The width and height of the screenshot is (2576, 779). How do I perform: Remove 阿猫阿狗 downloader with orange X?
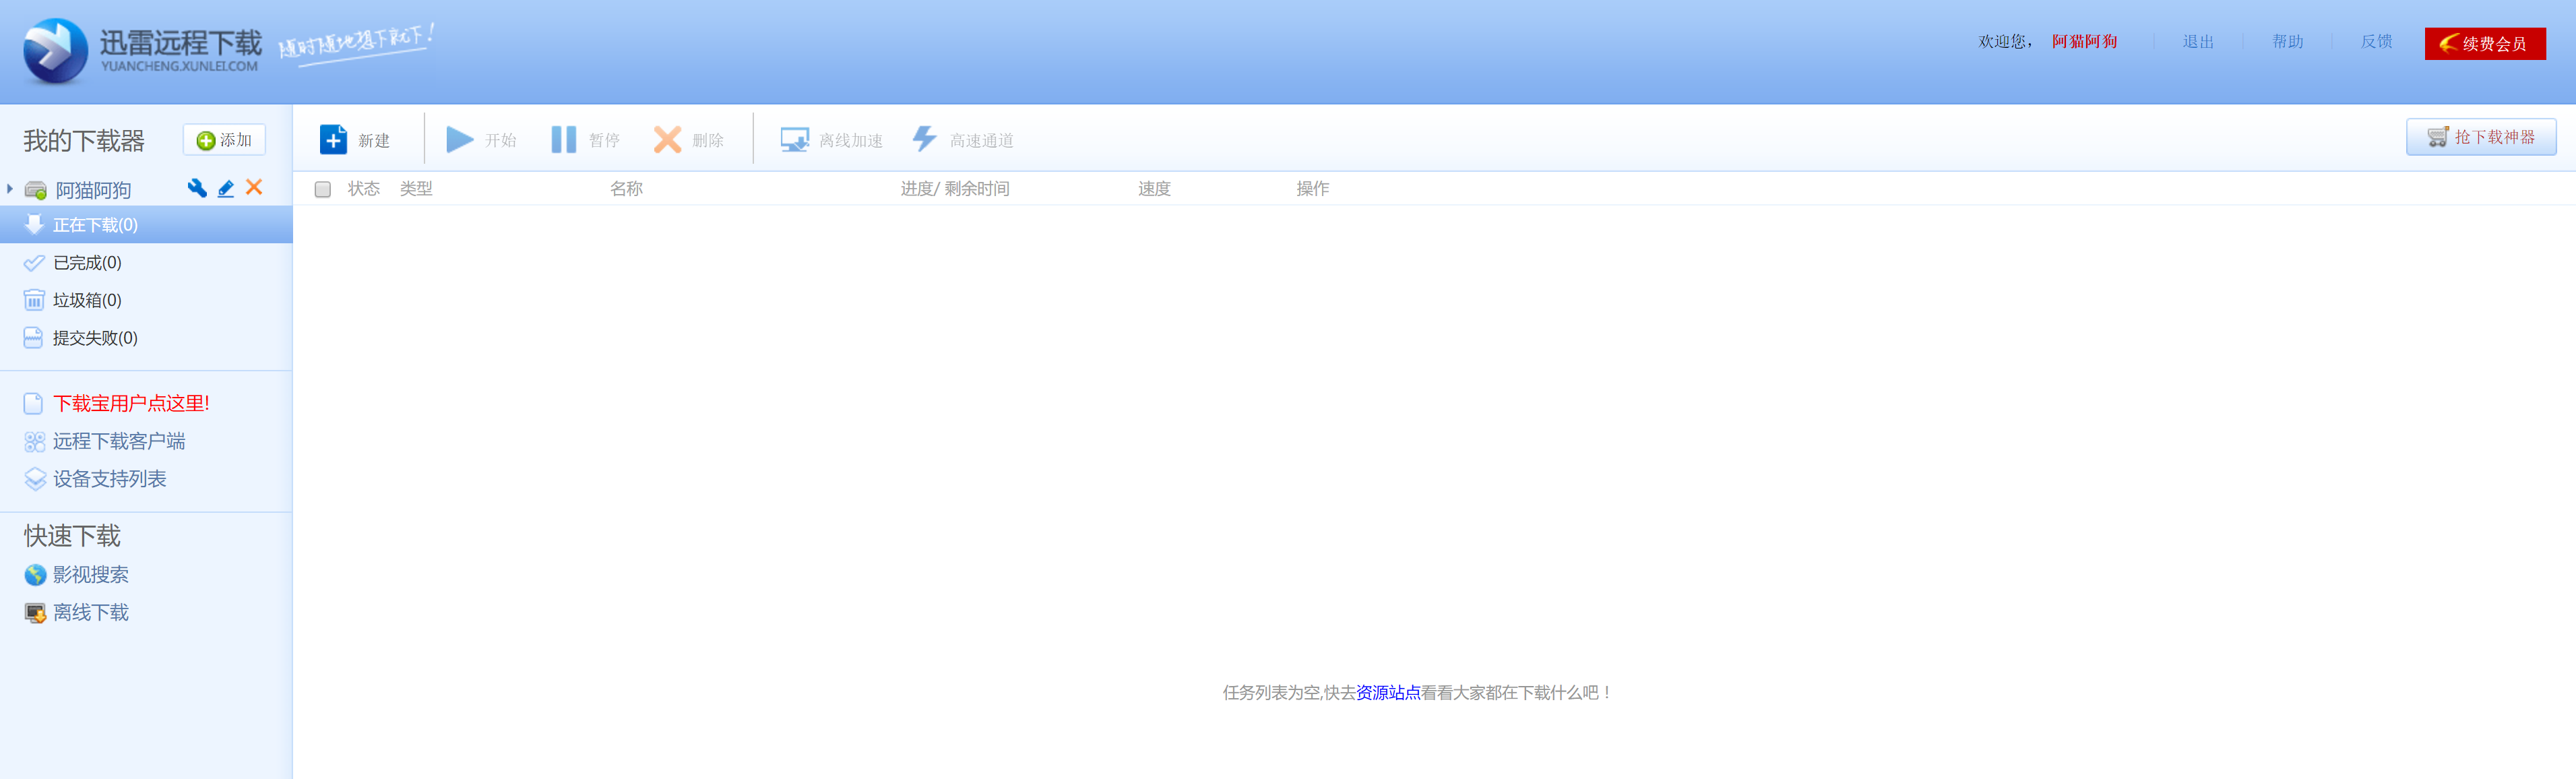coord(255,187)
